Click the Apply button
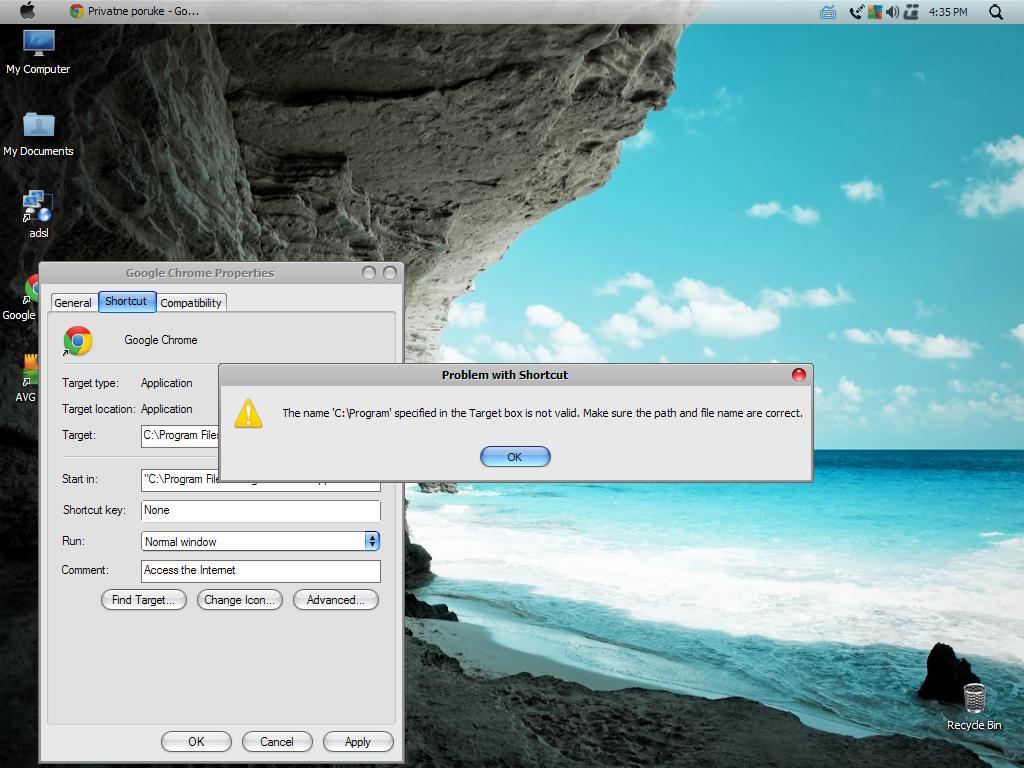This screenshot has height=768, width=1024. coord(358,741)
